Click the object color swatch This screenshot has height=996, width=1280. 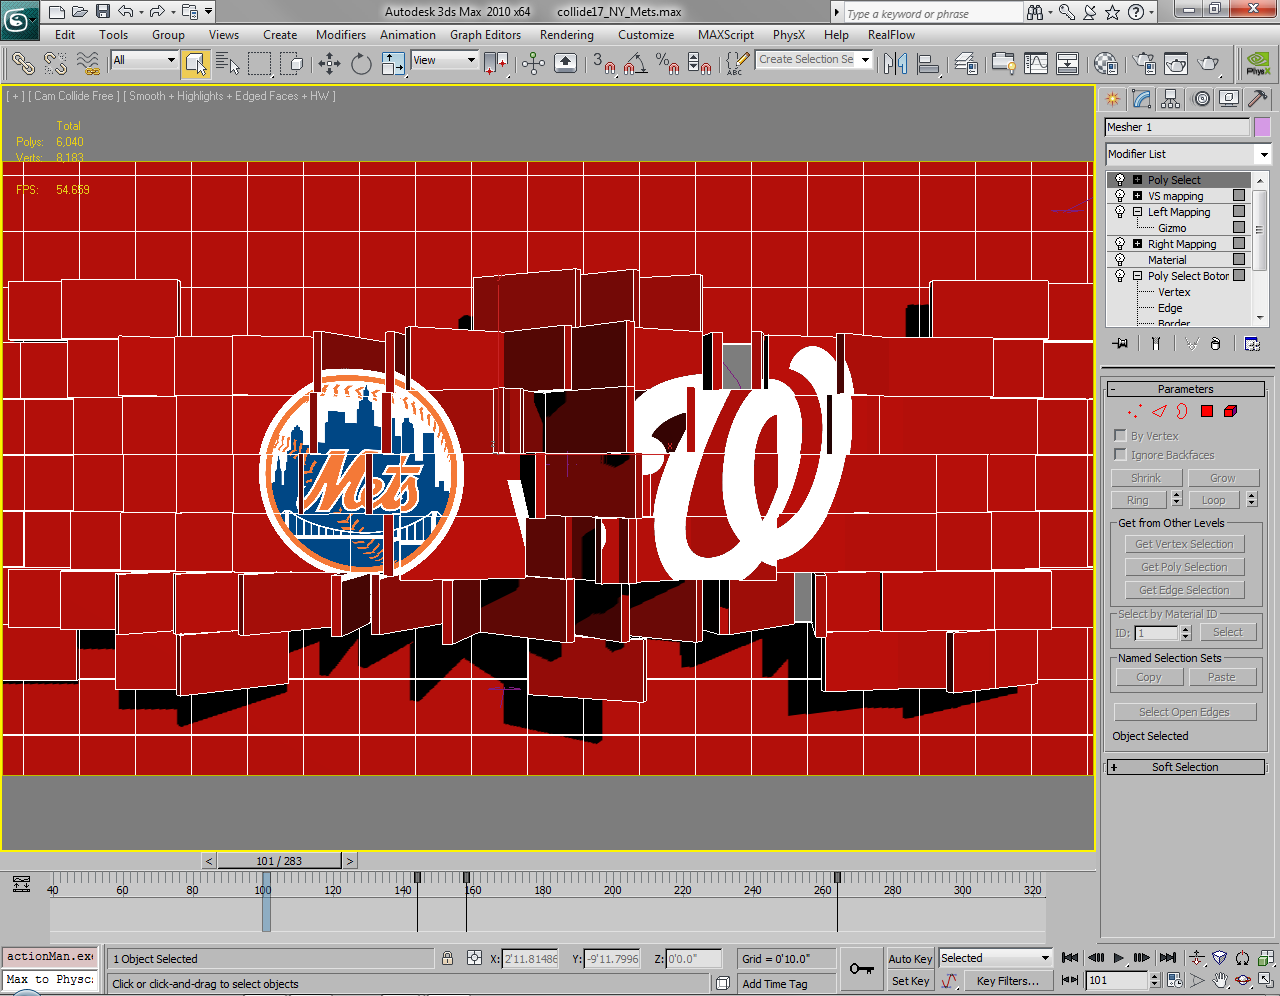(1262, 127)
